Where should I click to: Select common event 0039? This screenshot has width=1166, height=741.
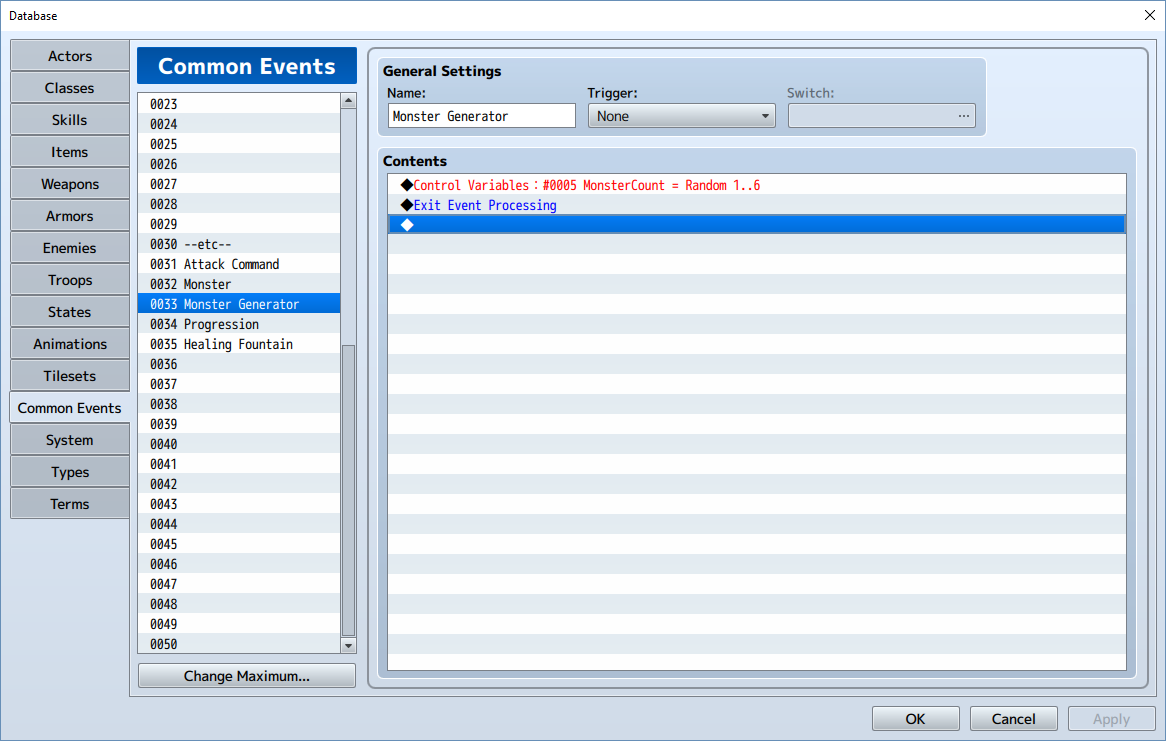coord(239,424)
